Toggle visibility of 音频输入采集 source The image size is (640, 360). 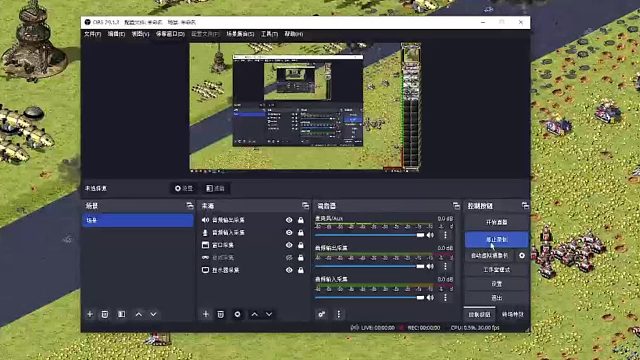[x=289, y=233]
